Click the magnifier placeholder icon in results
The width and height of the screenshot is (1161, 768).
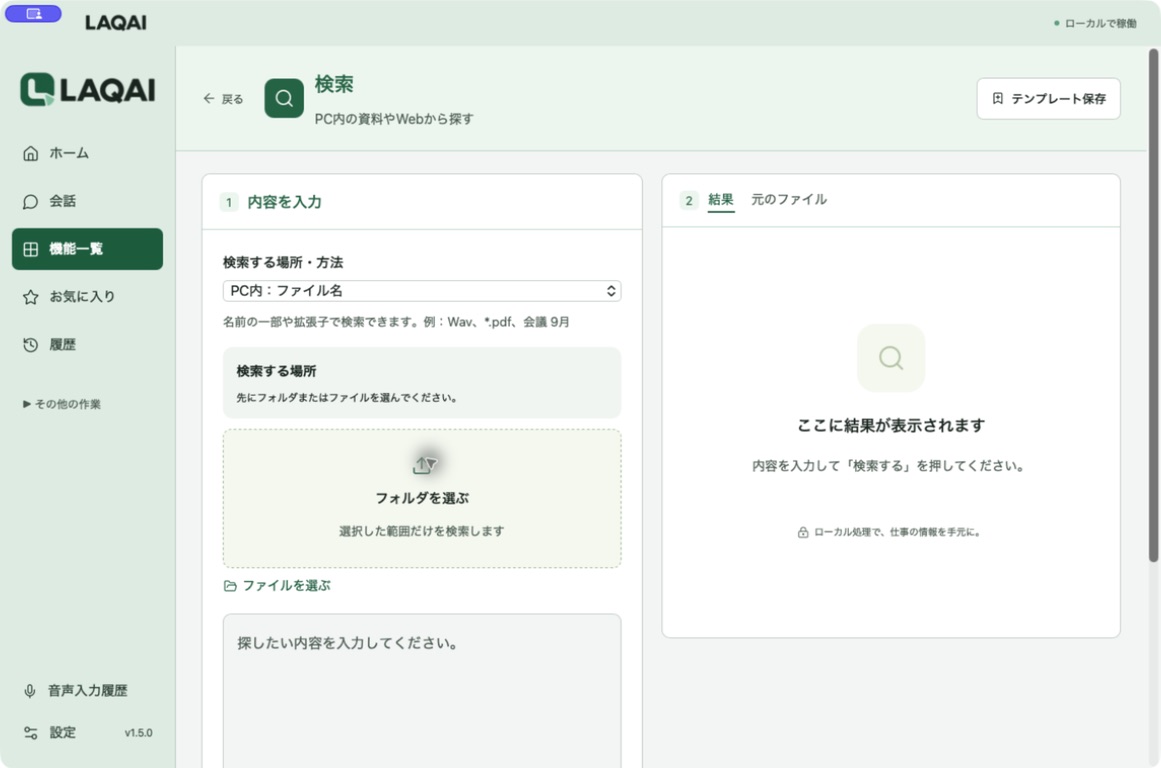(891, 358)
